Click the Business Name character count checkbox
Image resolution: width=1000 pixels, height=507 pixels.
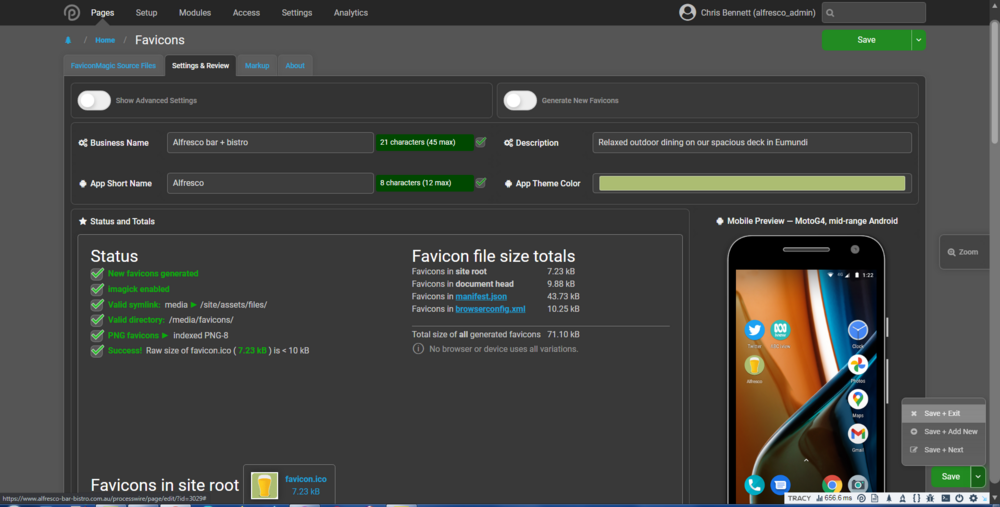(x=481, y=142)
